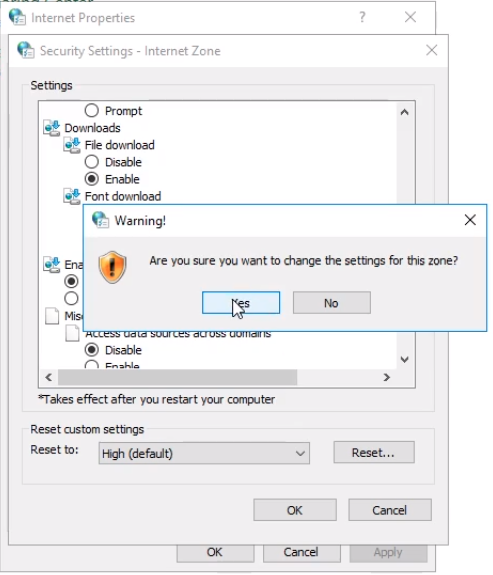Select Disable under Access data sources

pos(92,350)
